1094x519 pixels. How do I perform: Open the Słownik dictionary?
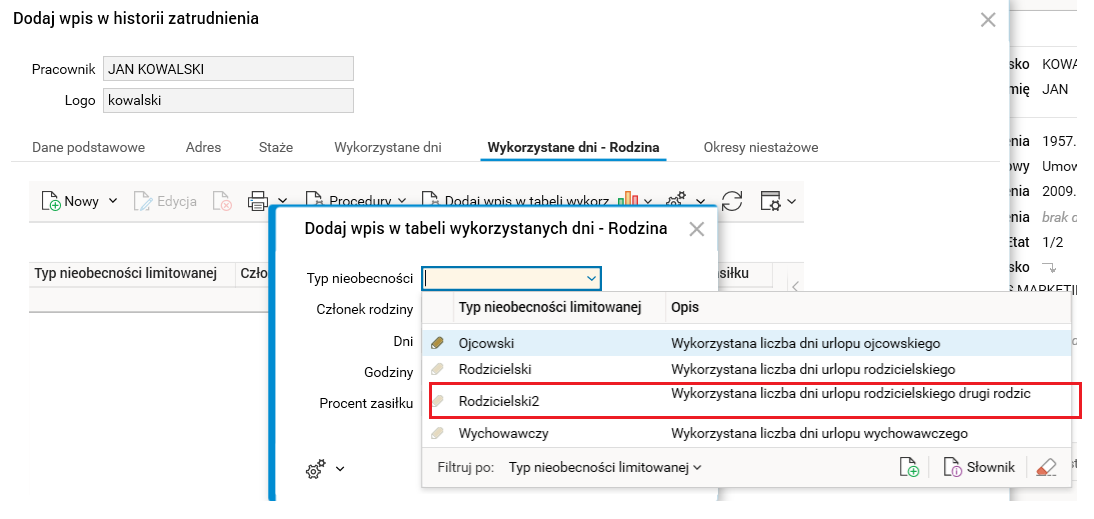click(979, 467)
